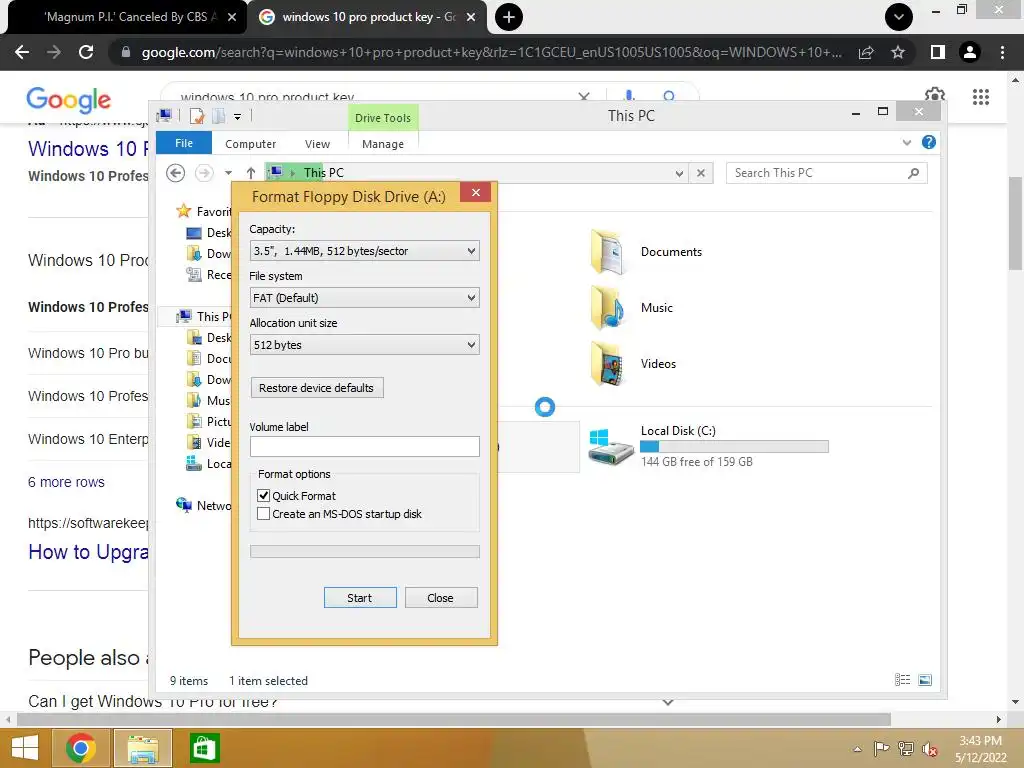Viewport: 1024px width, 768px height.
Task: Open Chrome three-dot menu
Action: (1002, 52)
